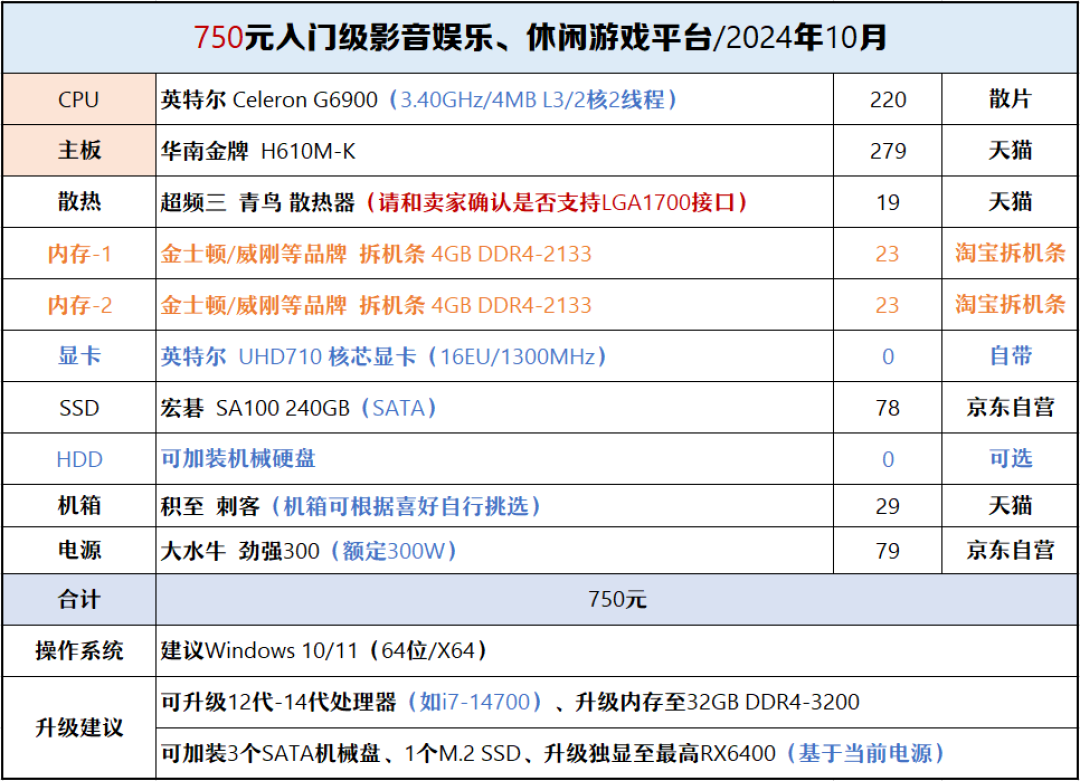
Task: Select the CPU price 220
Action: coord(887,100)
